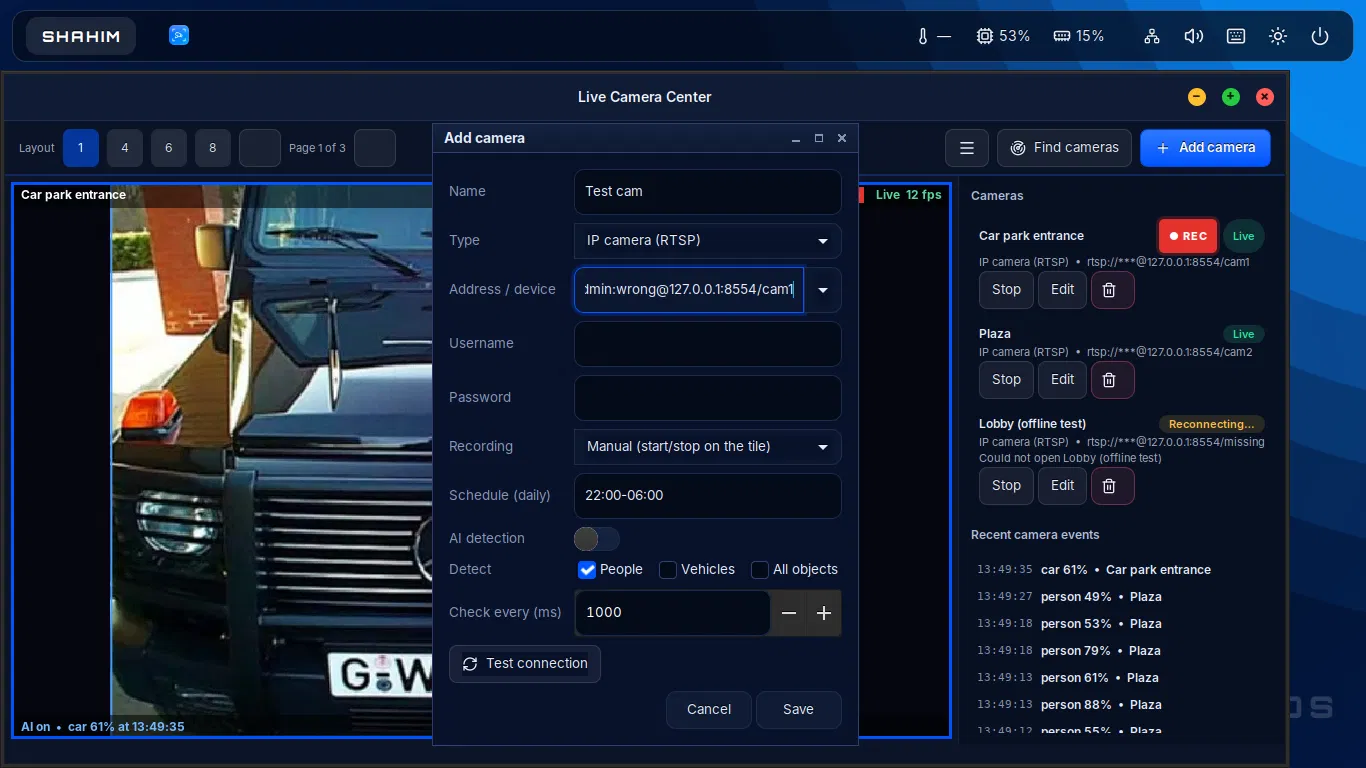Click Test connection button
This screenshot has width=1366, height=768.
click(525, 664)
